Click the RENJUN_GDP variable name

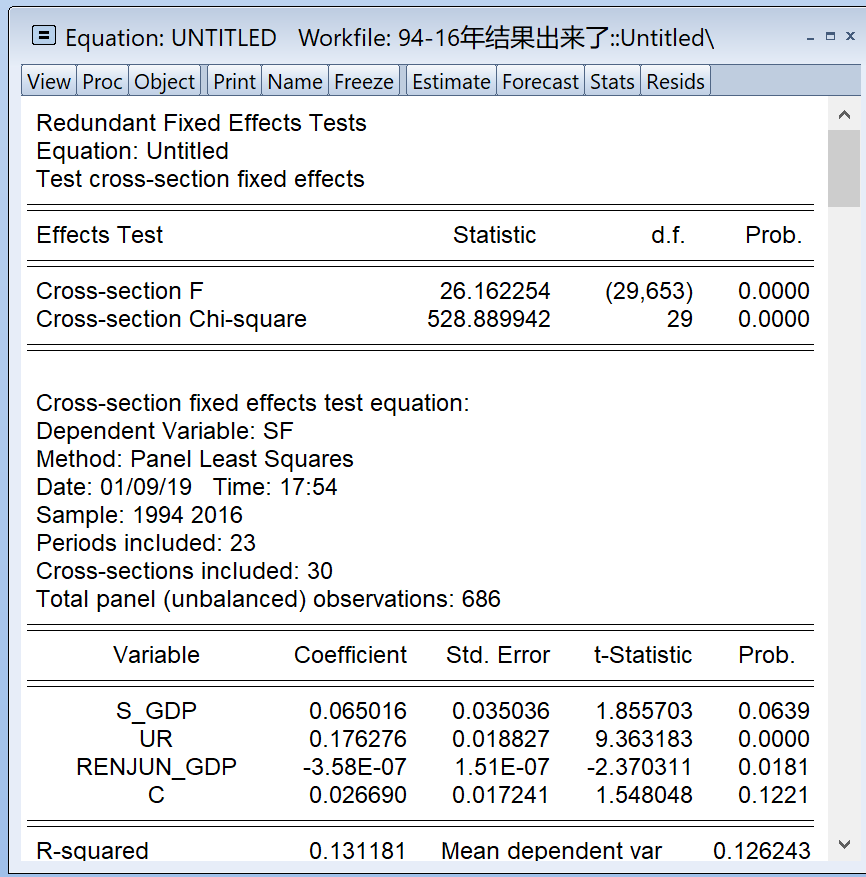click(156, 767)
